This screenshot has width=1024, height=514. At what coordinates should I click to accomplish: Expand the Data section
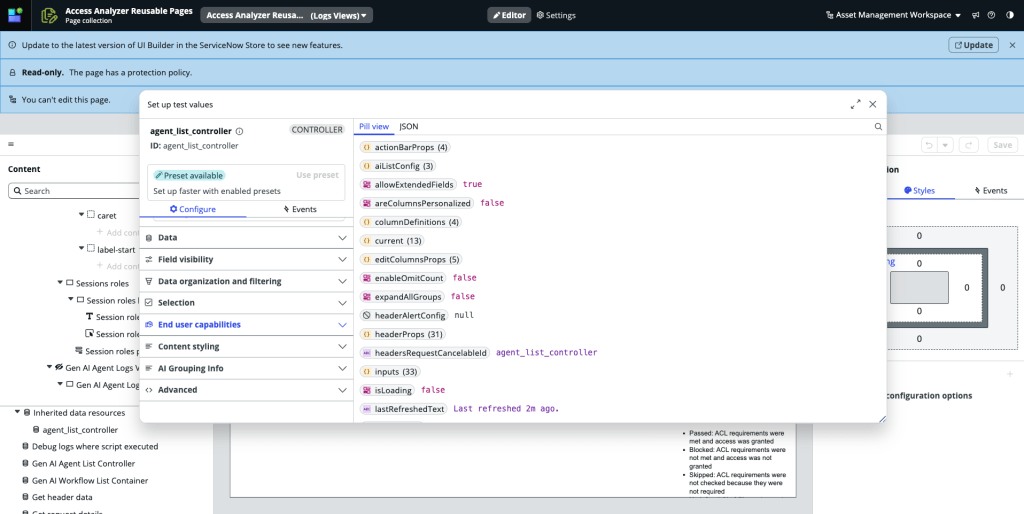pyautogui.click(x=246, y=238)
